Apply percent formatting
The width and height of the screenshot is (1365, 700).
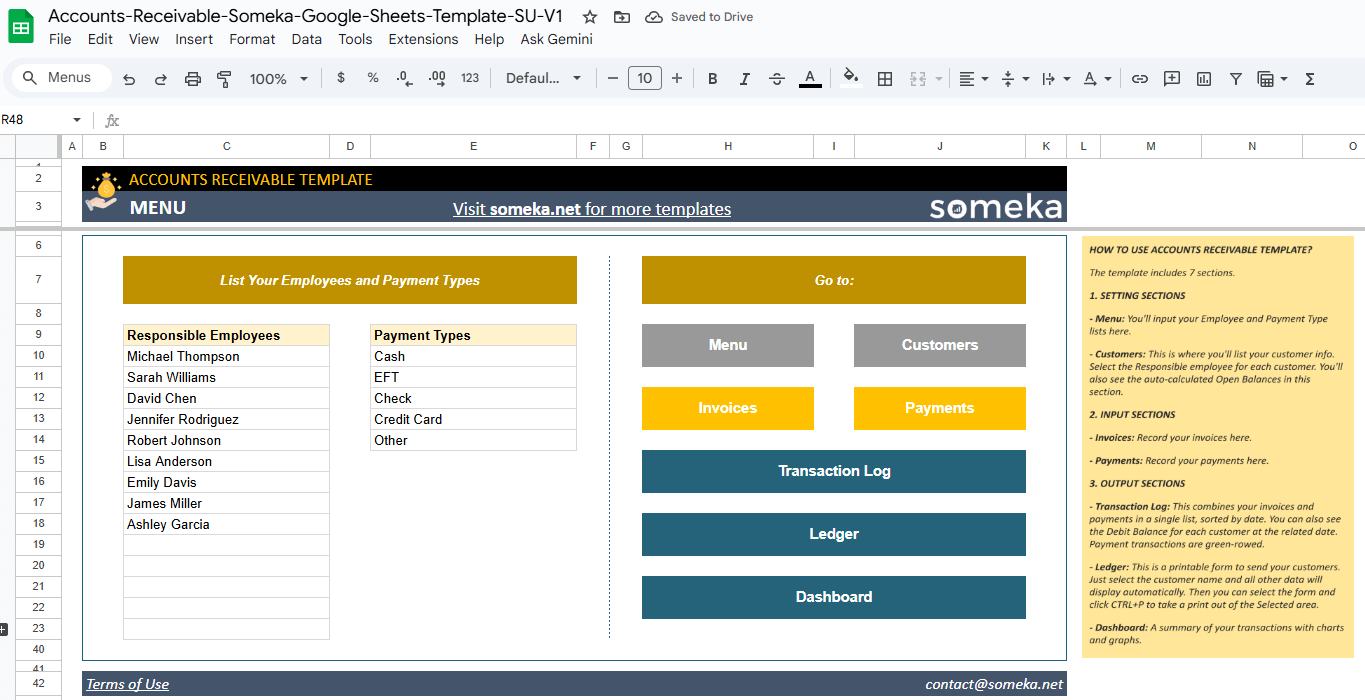[x=372, y=77]
